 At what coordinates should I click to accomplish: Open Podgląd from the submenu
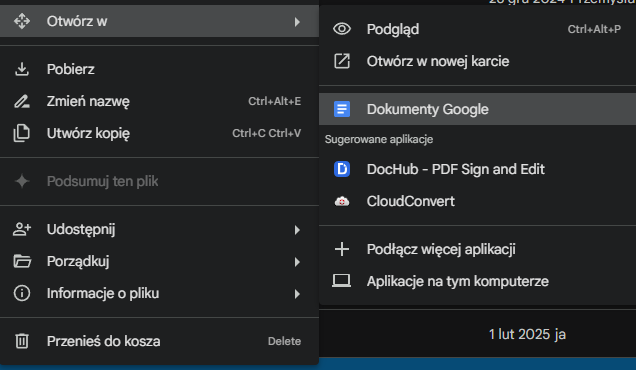coord(477,29)
